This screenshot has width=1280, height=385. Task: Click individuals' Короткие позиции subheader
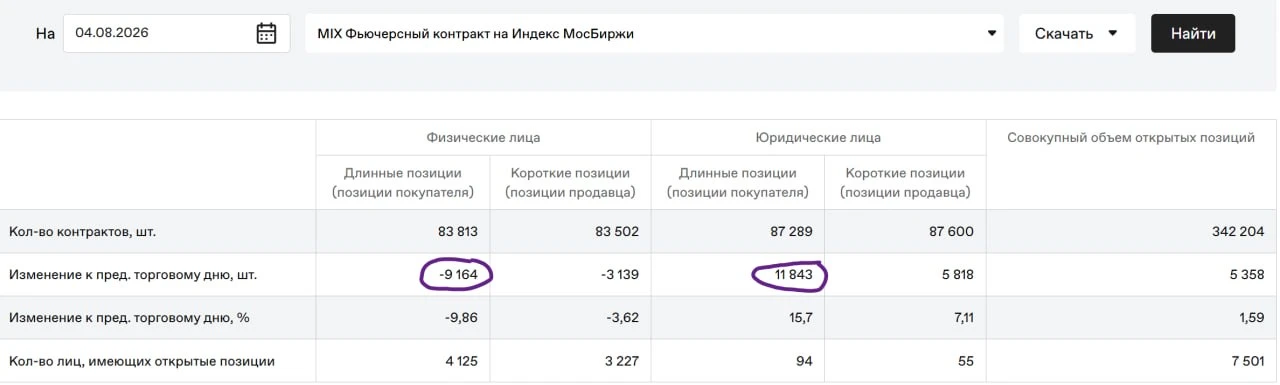[x=568, y=182]
